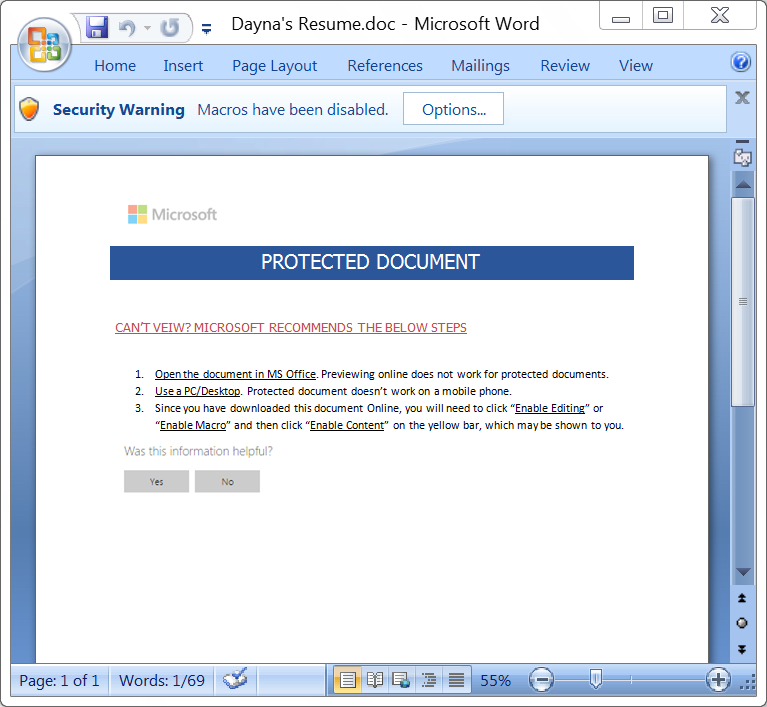
Task: Toggle the View Ruler icon
Action: point(743,158)
